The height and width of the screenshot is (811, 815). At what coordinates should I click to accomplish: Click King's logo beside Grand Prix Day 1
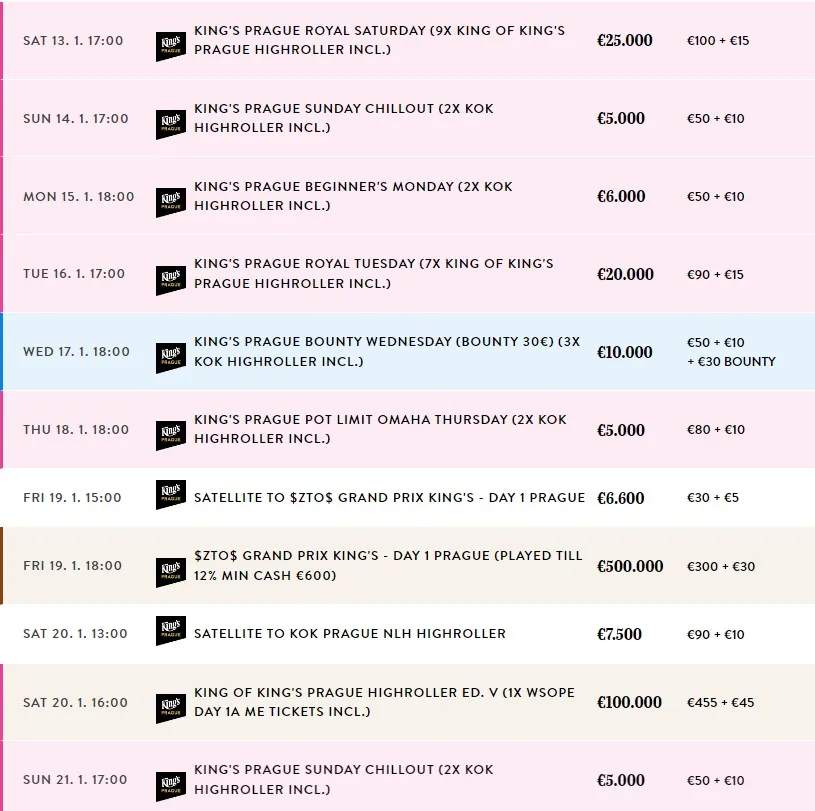coord(171,572)
